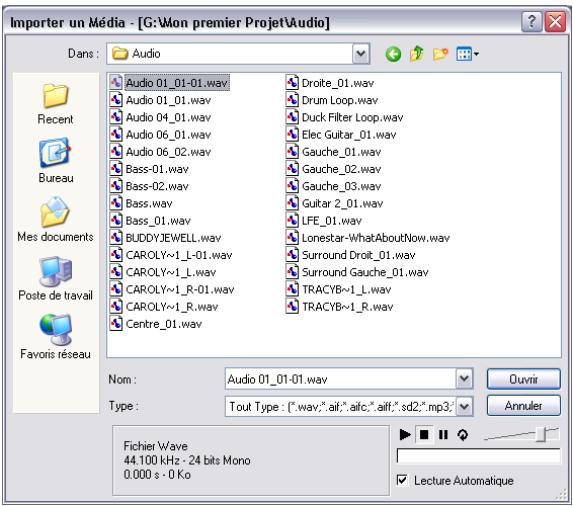
Task: Close the Importer un Média dialog
Action: [555, 22]
